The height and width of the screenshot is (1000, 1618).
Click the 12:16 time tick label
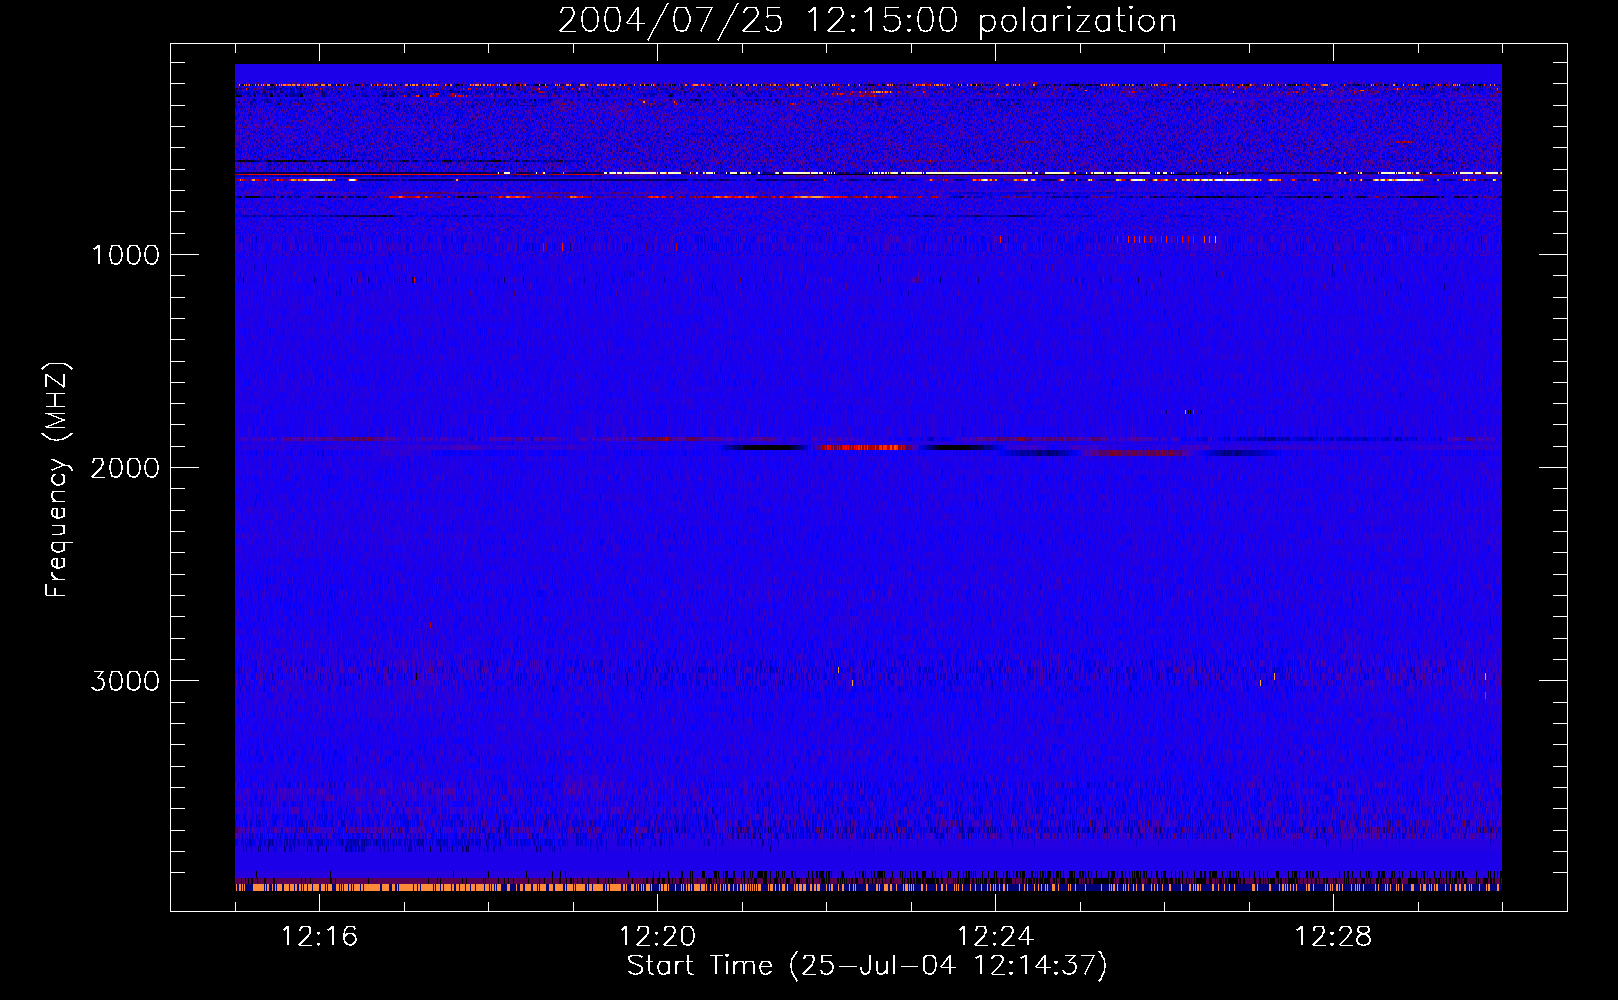[x=319, y=937]
